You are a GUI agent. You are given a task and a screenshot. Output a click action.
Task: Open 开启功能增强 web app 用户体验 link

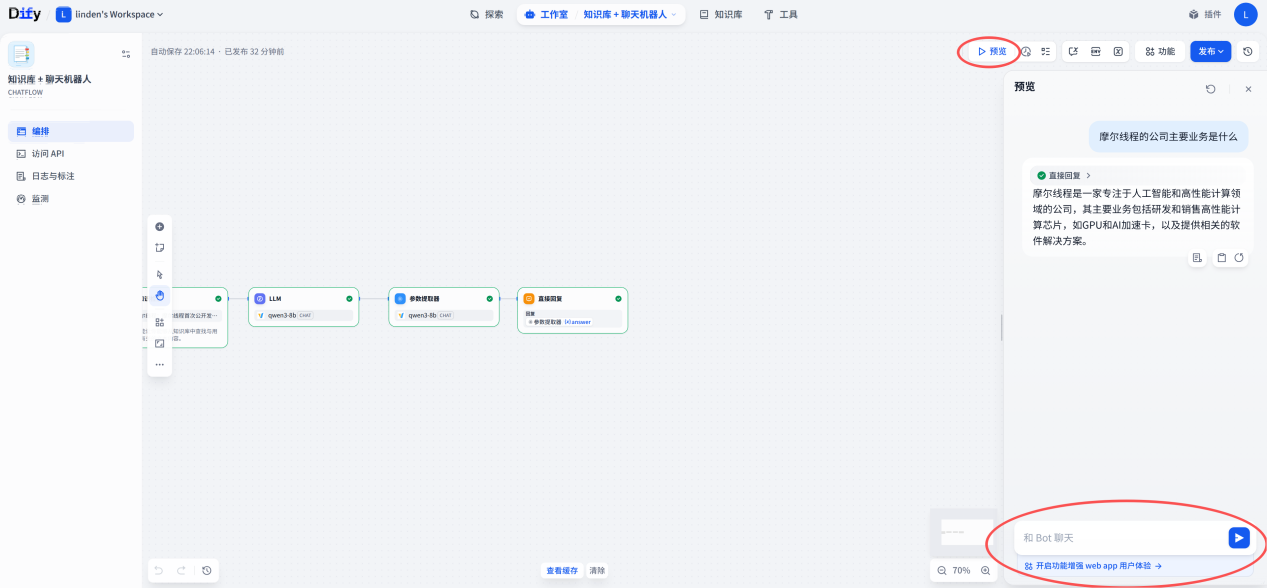[1092, 566]
